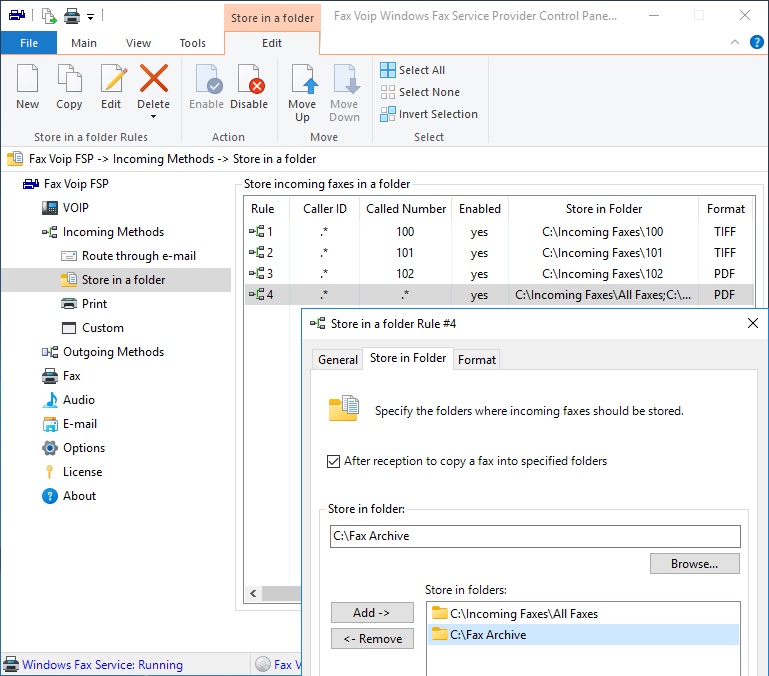Open Edit for selected rule
This screenshot has width=769, height=676.
pos(112,87)
